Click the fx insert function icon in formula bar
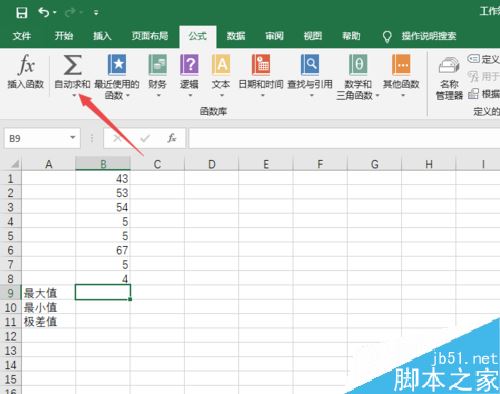 click(x=172, y=138)
